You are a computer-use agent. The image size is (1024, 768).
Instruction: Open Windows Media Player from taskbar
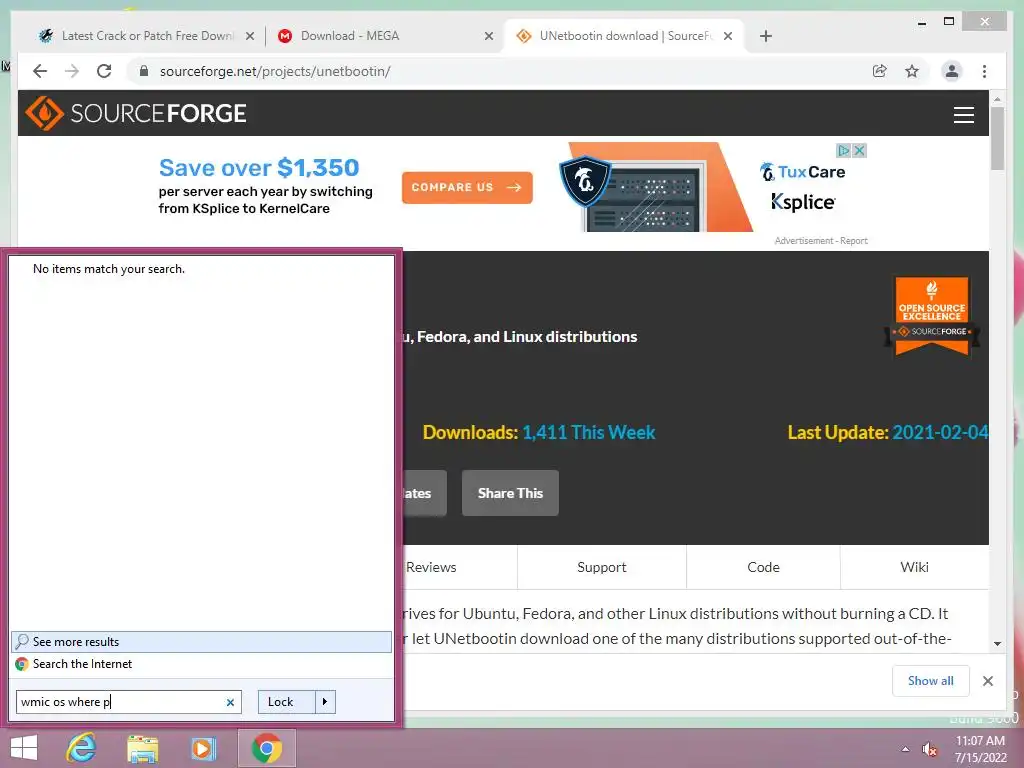203,748
